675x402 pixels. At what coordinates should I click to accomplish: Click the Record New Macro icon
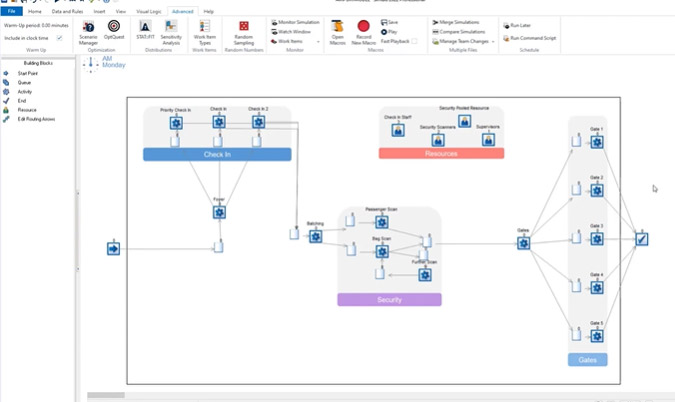tap(363, 30)
